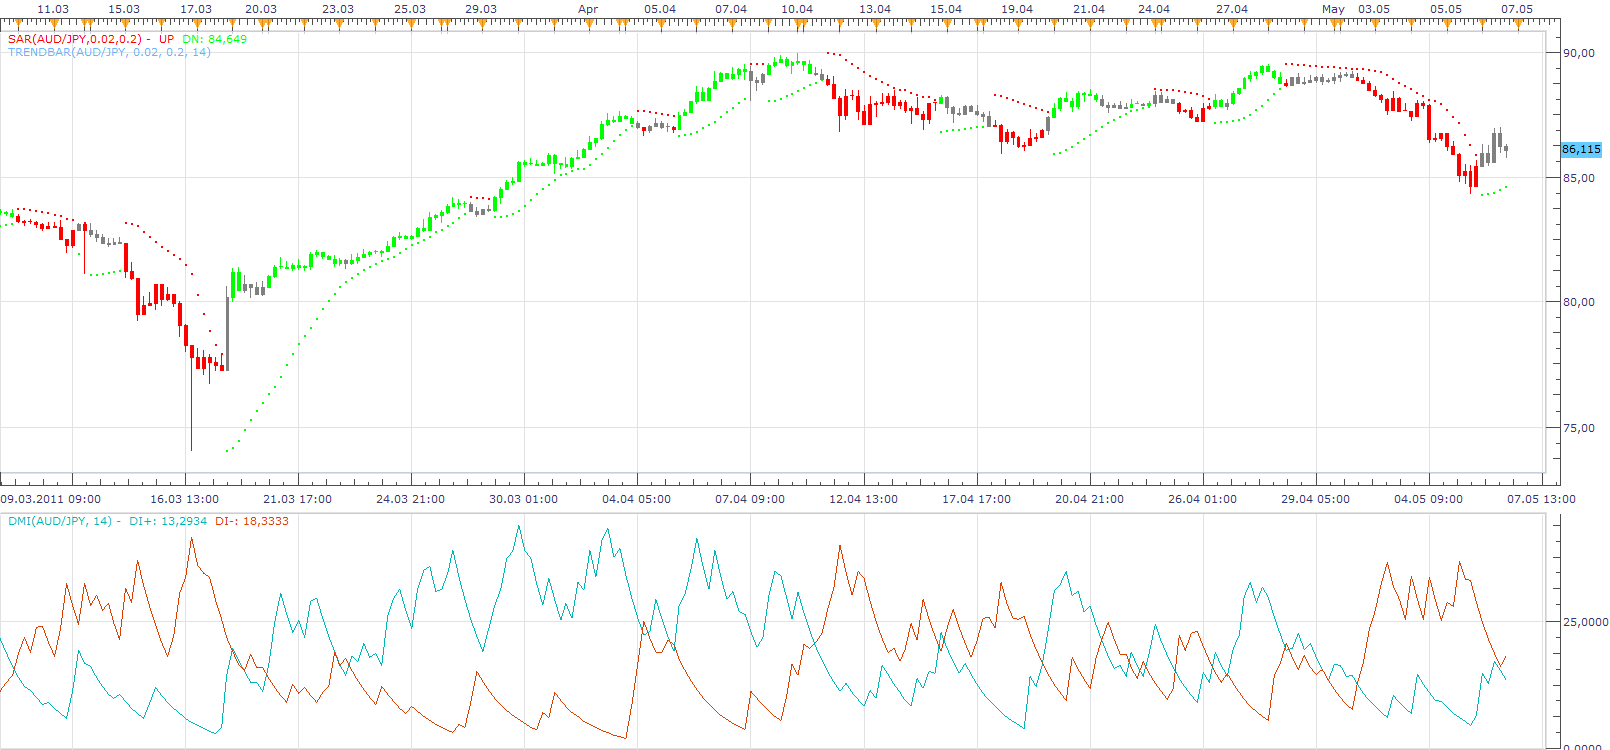This screenshot has width=1610, height=750.
Task: Click the 29.04 05:00 time label
Action: tap(1315, 499)
